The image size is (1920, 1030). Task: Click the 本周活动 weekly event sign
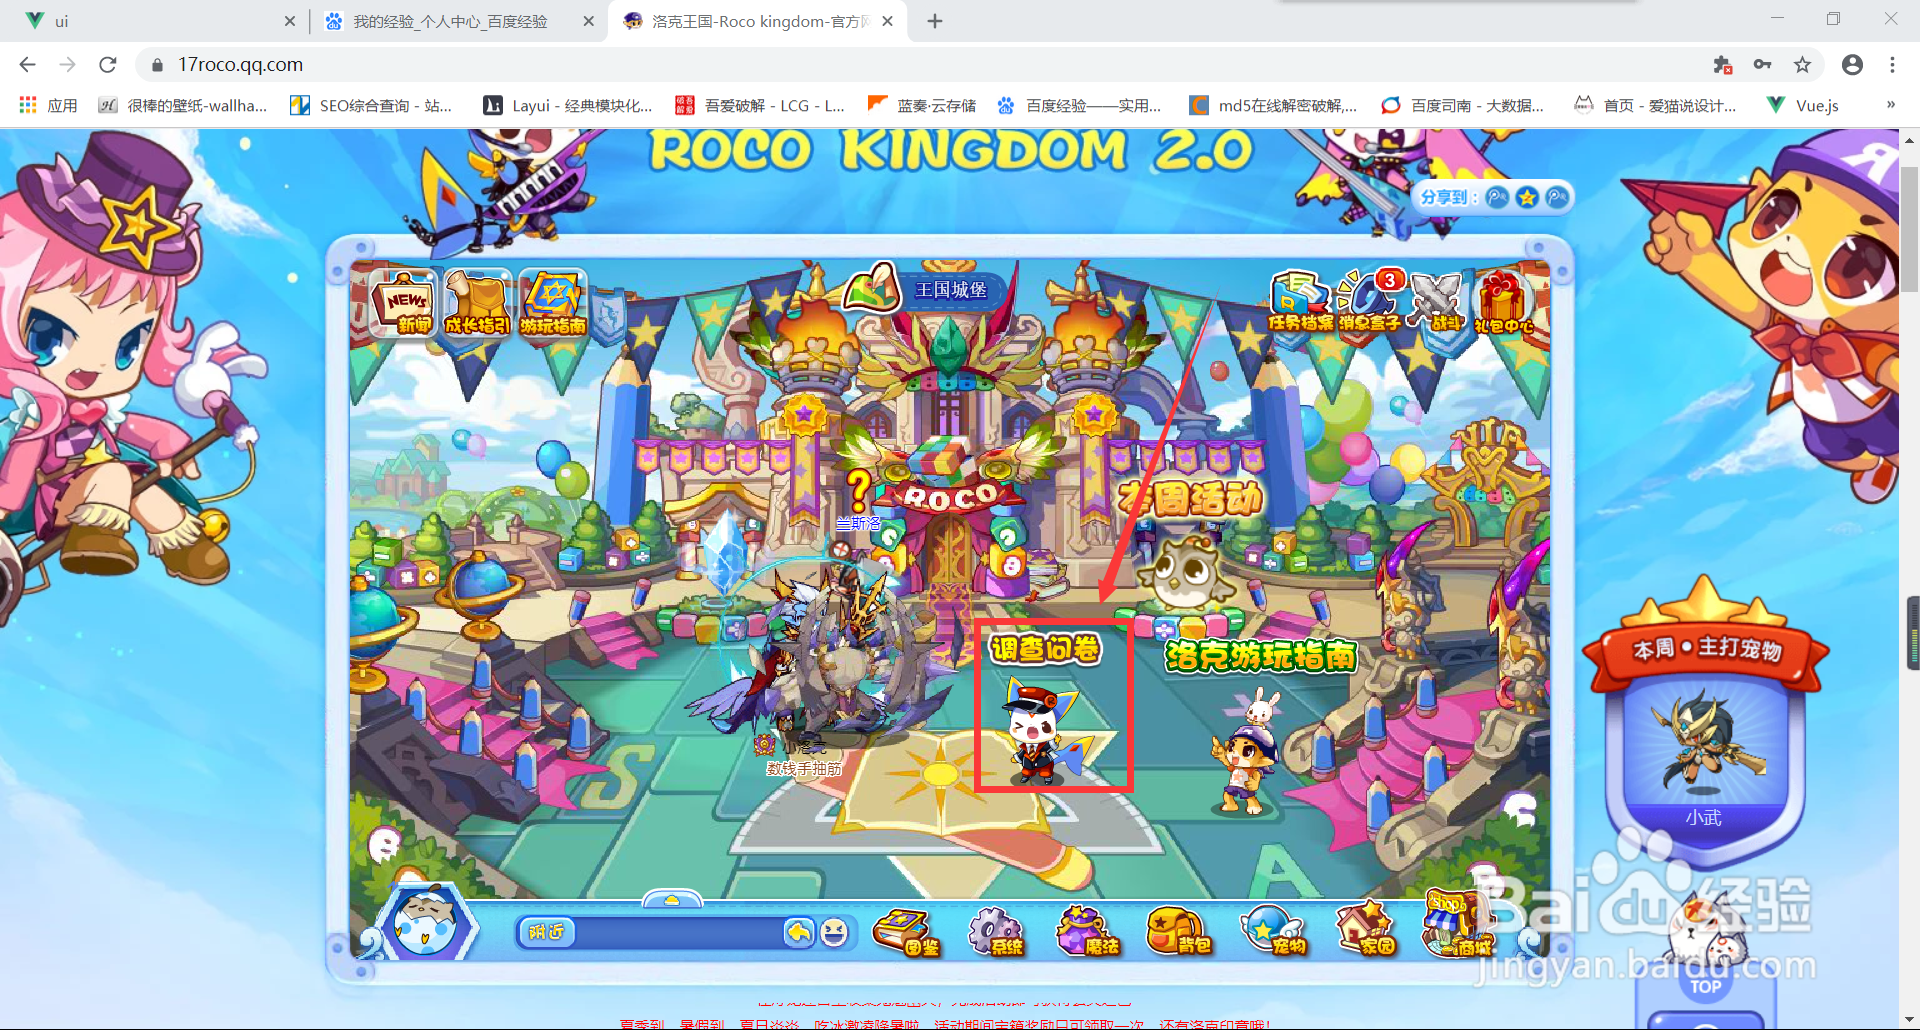tap(1191, 497)
